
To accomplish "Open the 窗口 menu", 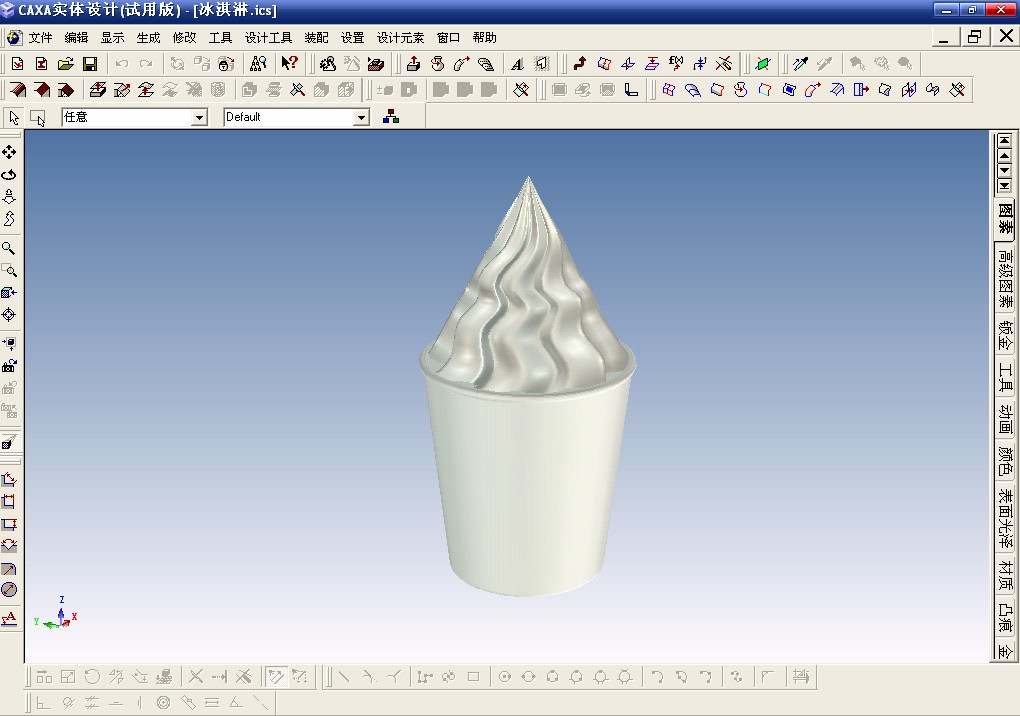I will [x=449, y=38].
